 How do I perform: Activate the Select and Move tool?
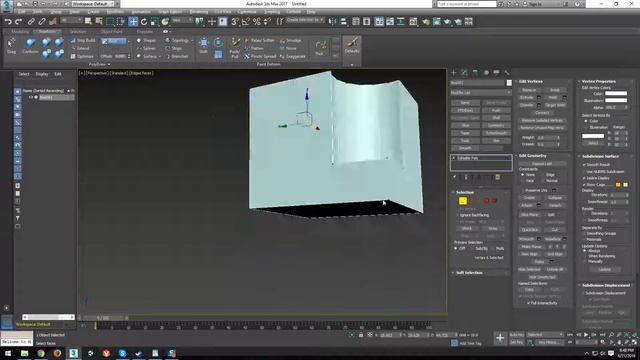click(133, 22)
